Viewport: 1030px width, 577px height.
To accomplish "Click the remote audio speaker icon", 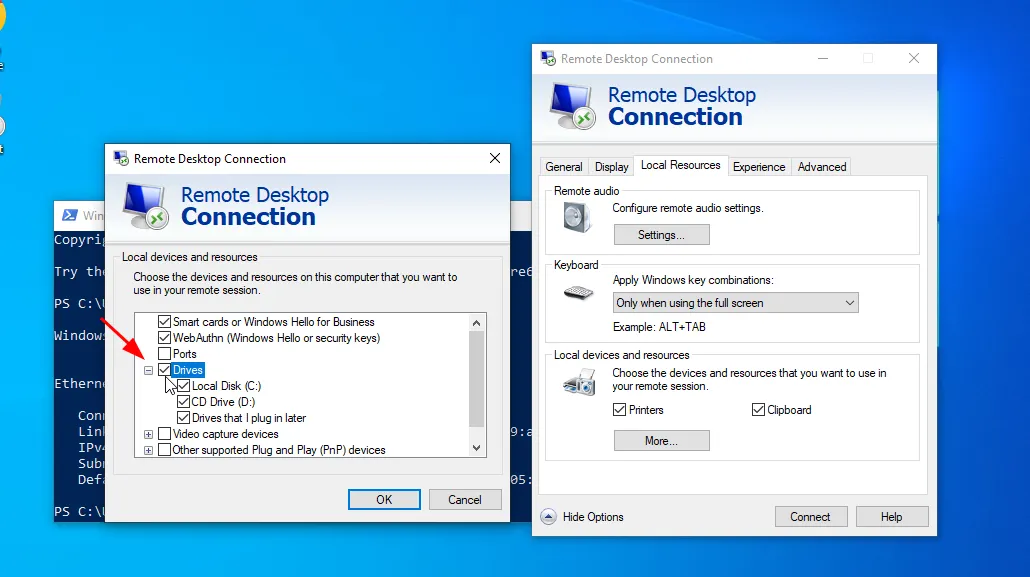I will (577, 217).
